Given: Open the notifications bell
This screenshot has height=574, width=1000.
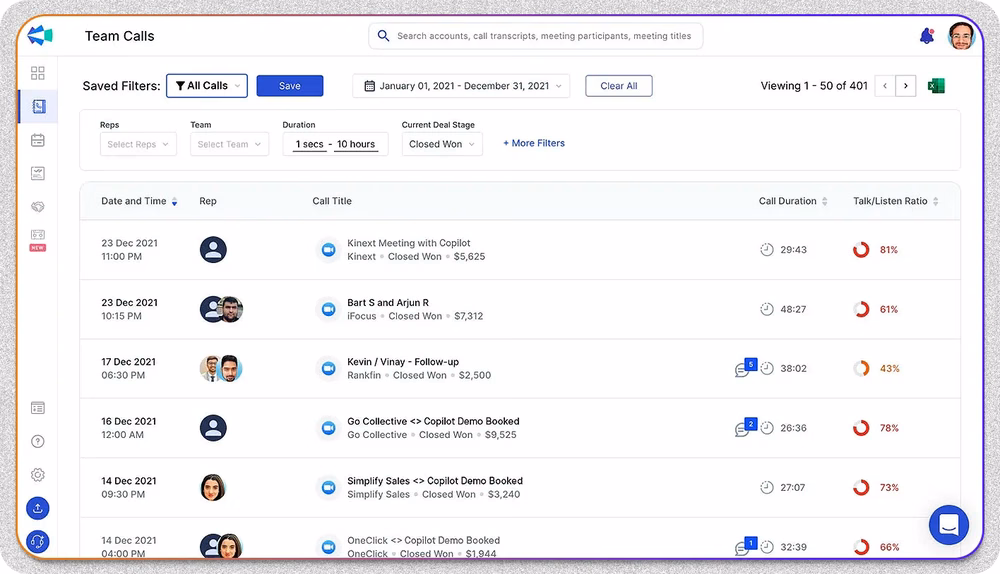Looking at the screenshot, I should pos(927,36).
